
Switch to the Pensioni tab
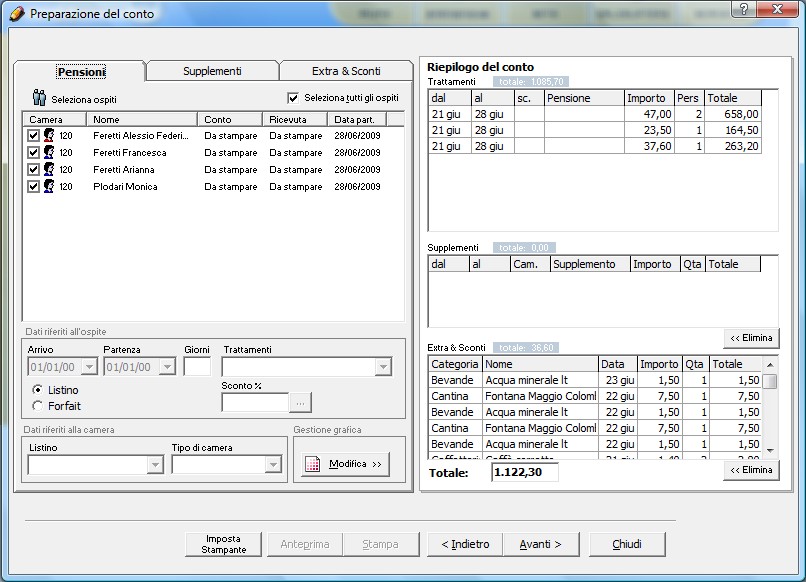coord(81,71)
